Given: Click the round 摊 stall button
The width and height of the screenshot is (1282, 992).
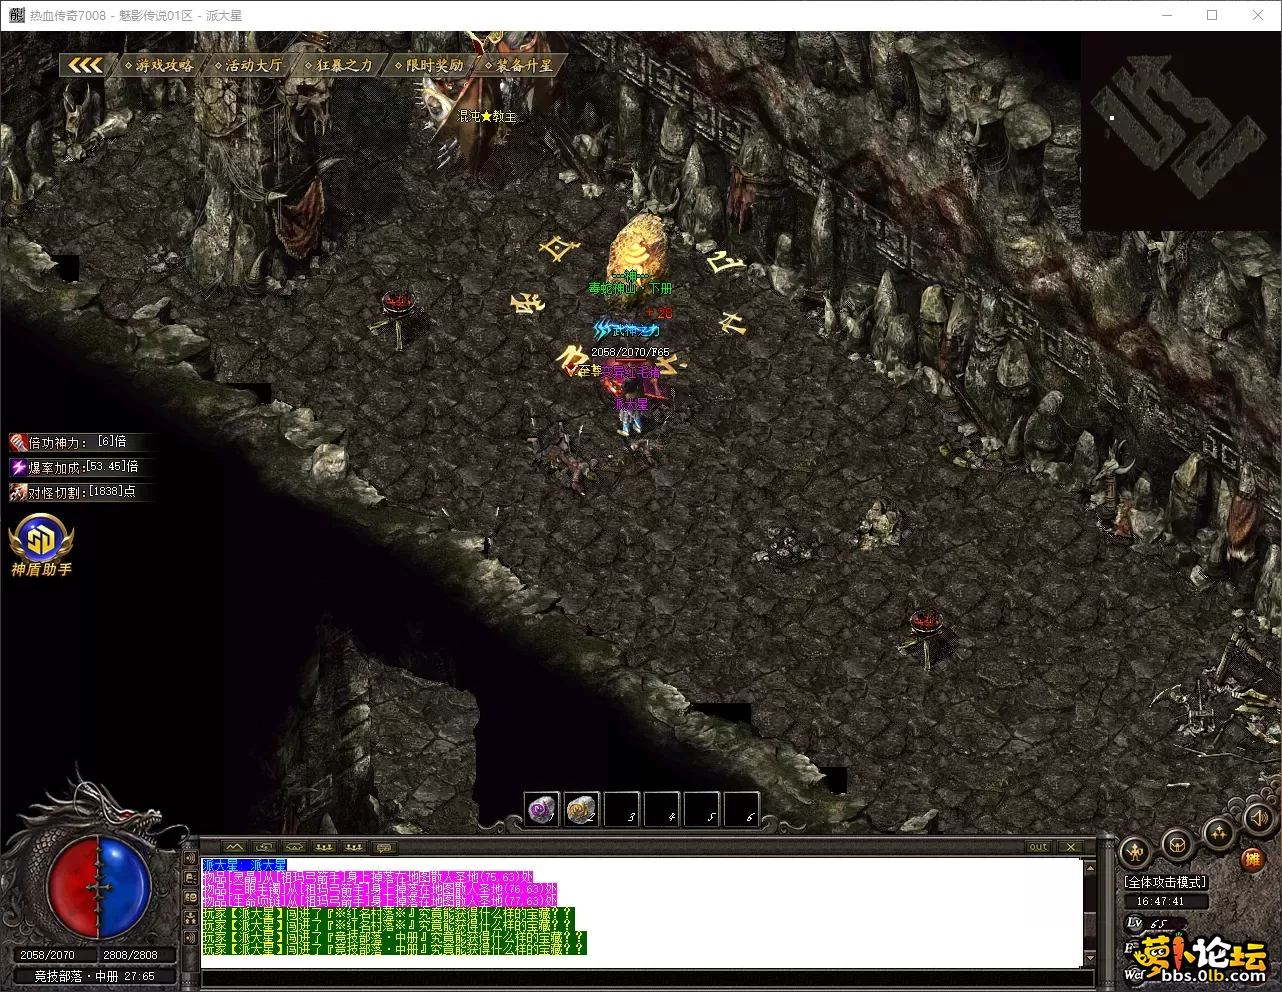Looking at the screenshot, I should pyautogui.click(x=1252, y=859).
